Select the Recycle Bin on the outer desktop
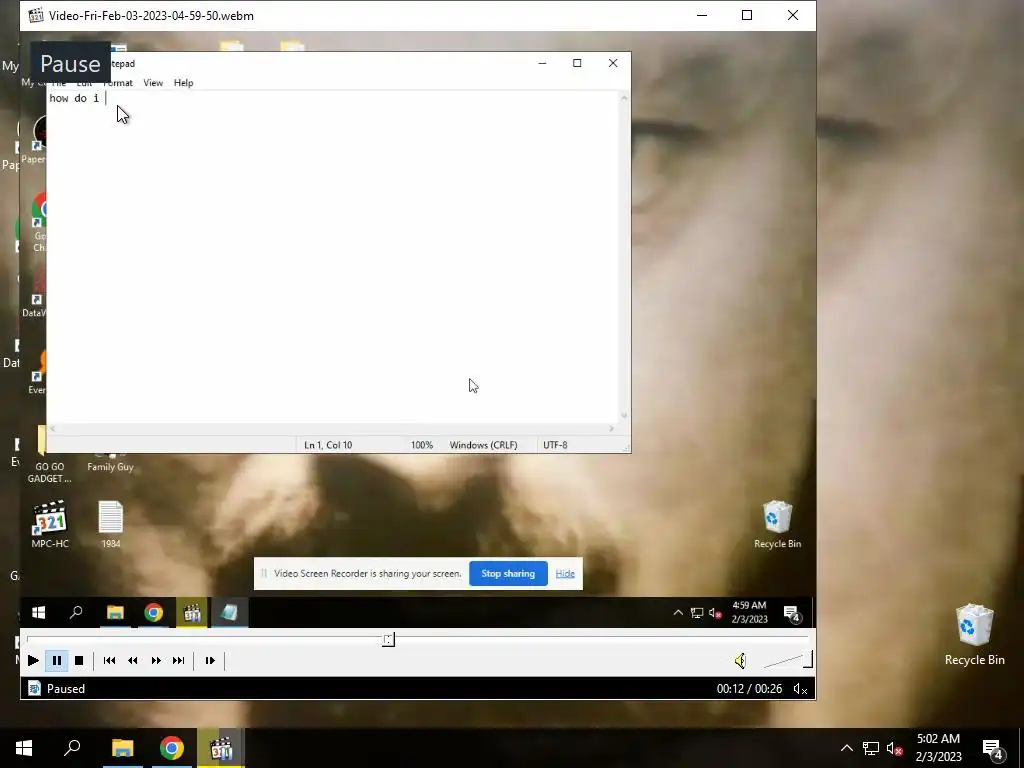This screenshot has width=1024, height=768. pos(974,635)
